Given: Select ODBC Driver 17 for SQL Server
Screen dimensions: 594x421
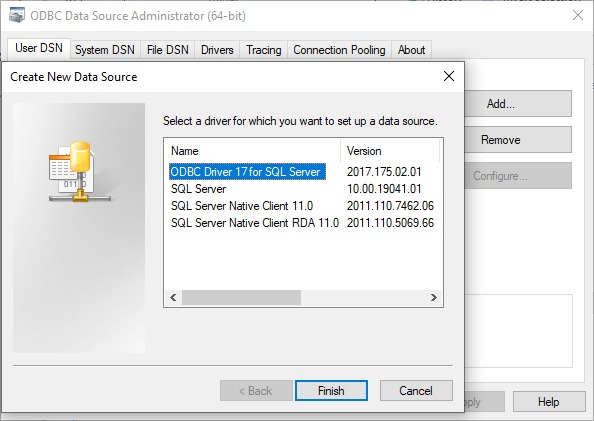Looking at the screenshot, I should [x=247, y=172].
